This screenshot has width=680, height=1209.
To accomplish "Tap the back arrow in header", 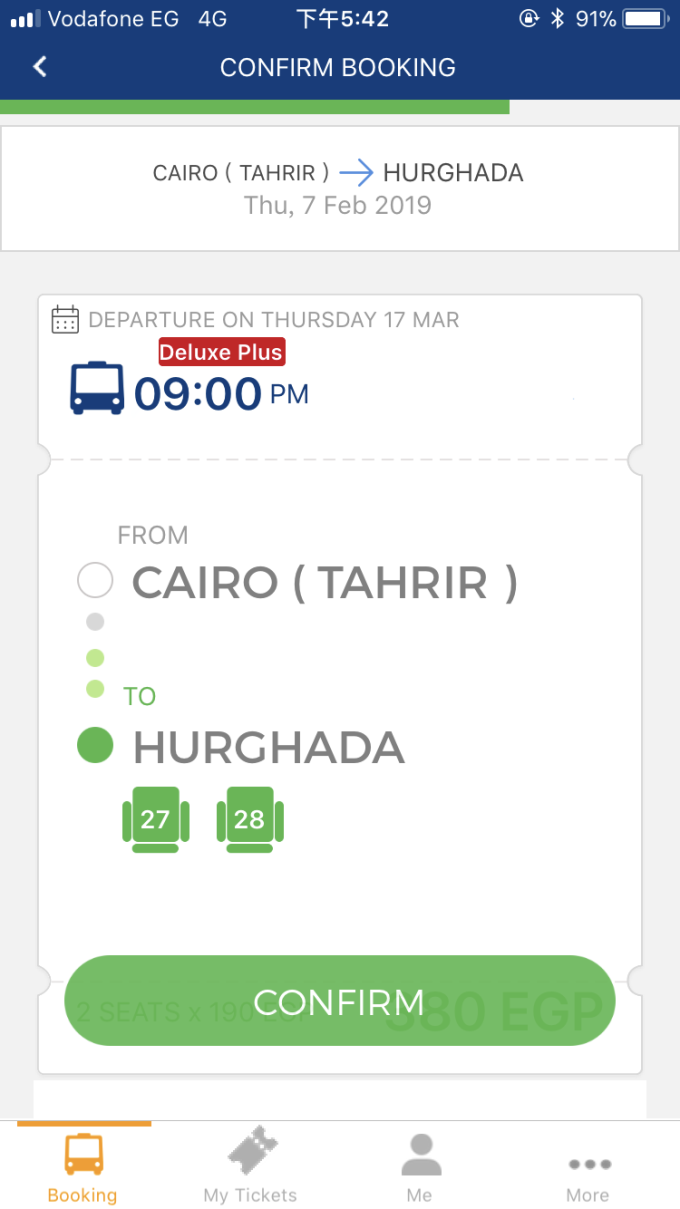I will click(x=40, y=67).
